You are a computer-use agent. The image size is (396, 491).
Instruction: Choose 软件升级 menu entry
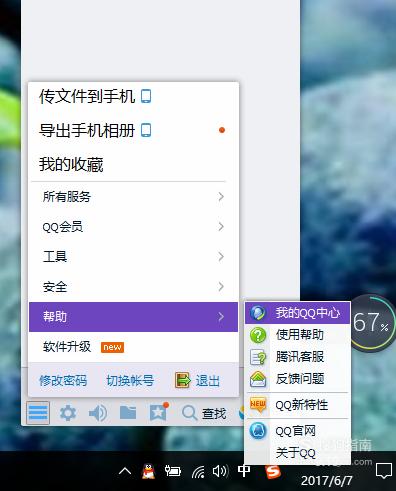coord(133,347)
